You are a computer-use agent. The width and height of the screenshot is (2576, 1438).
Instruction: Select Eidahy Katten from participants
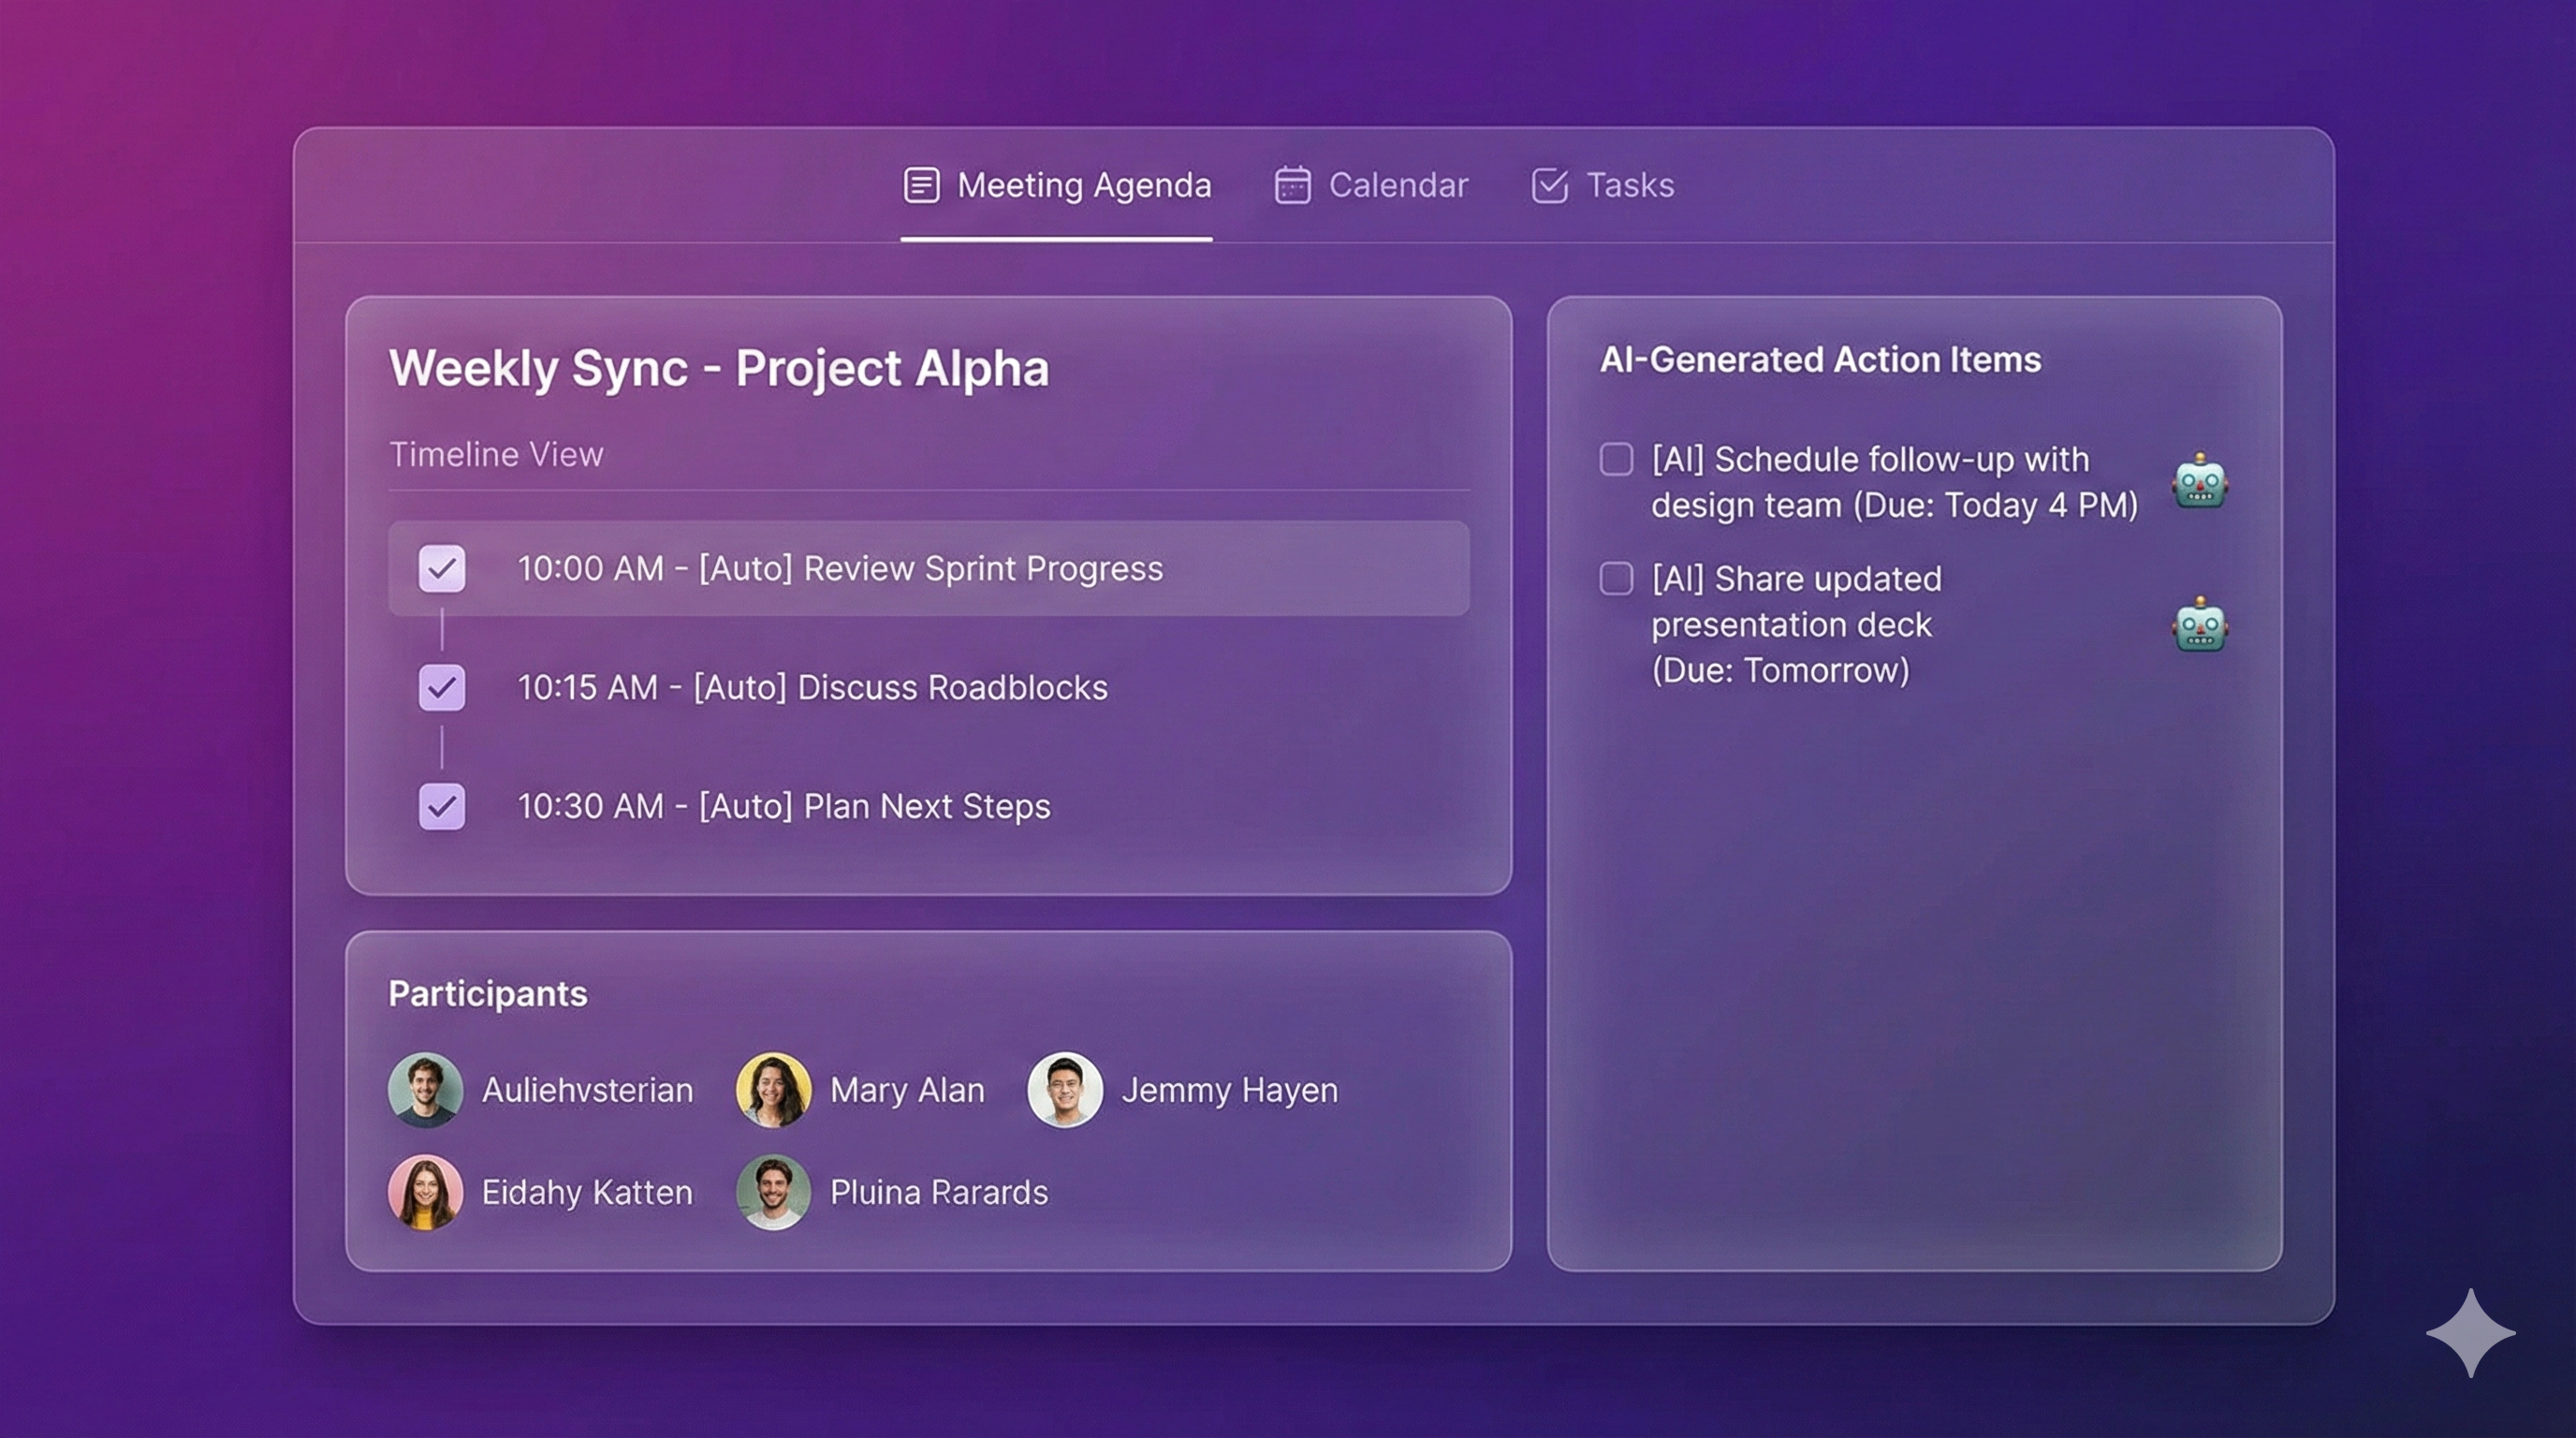pos(587,1192)
